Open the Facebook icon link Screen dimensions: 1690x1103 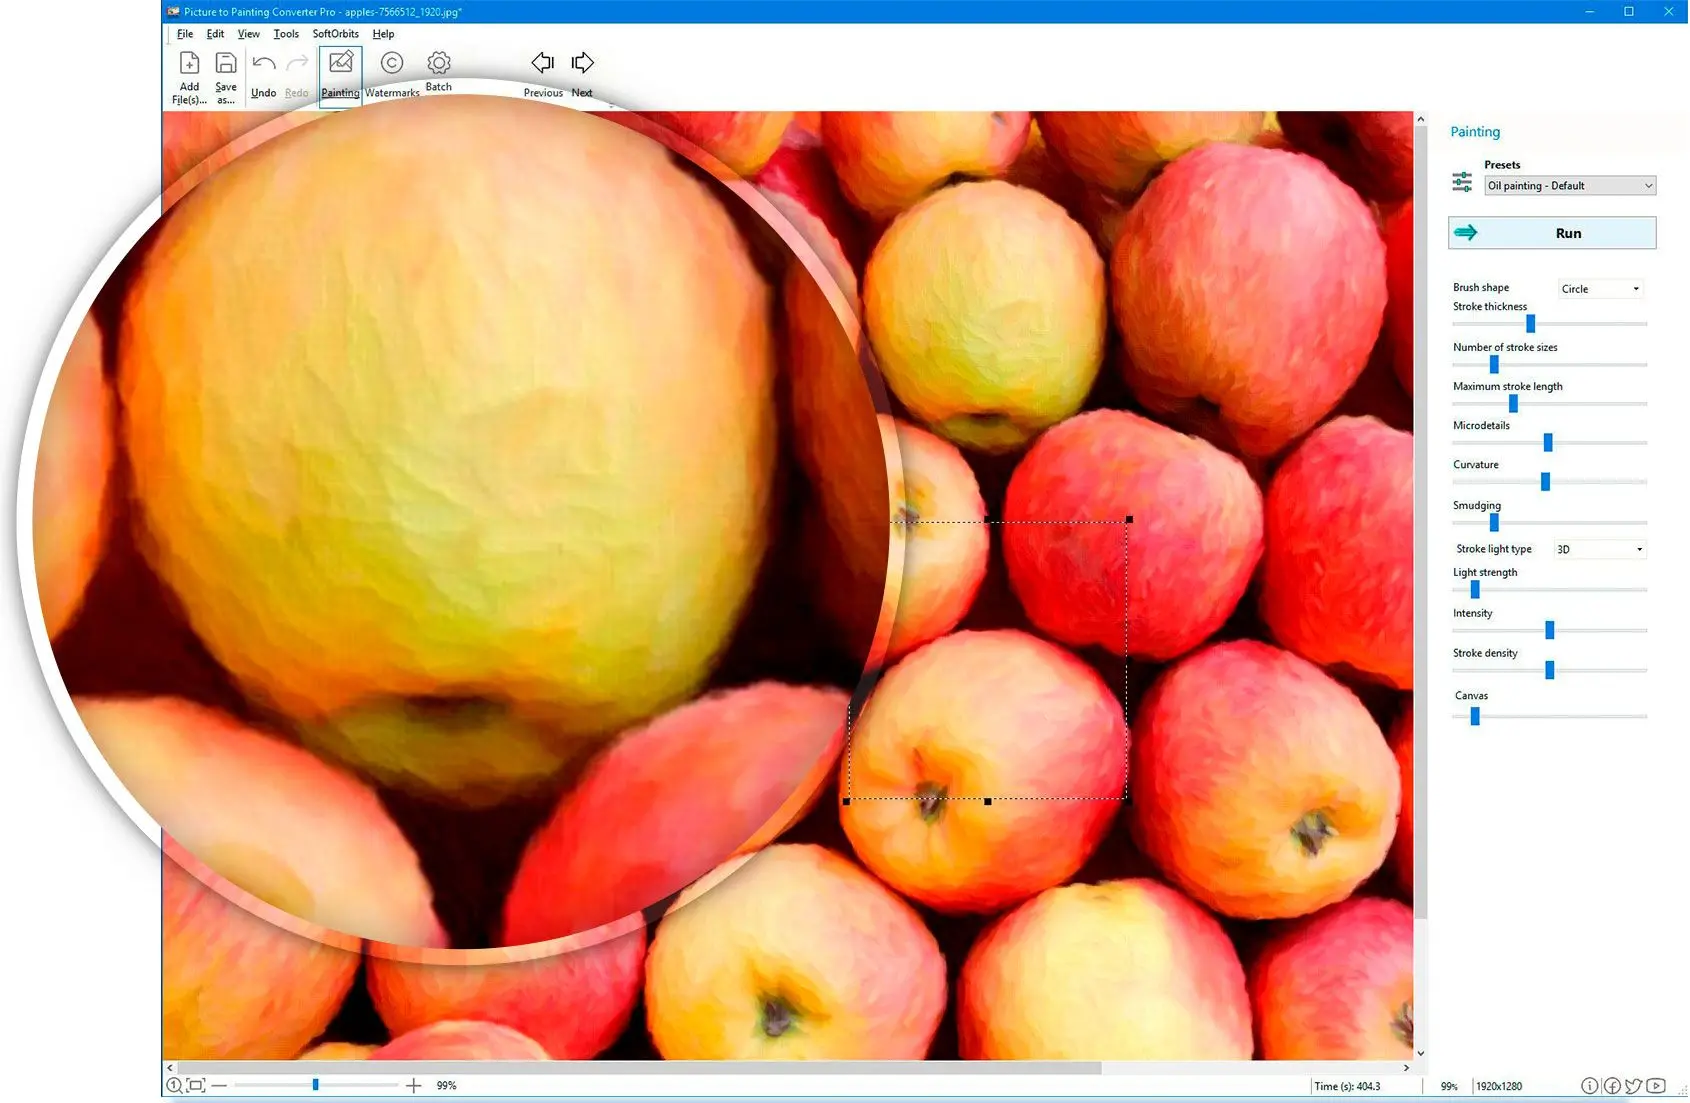1612,1086
